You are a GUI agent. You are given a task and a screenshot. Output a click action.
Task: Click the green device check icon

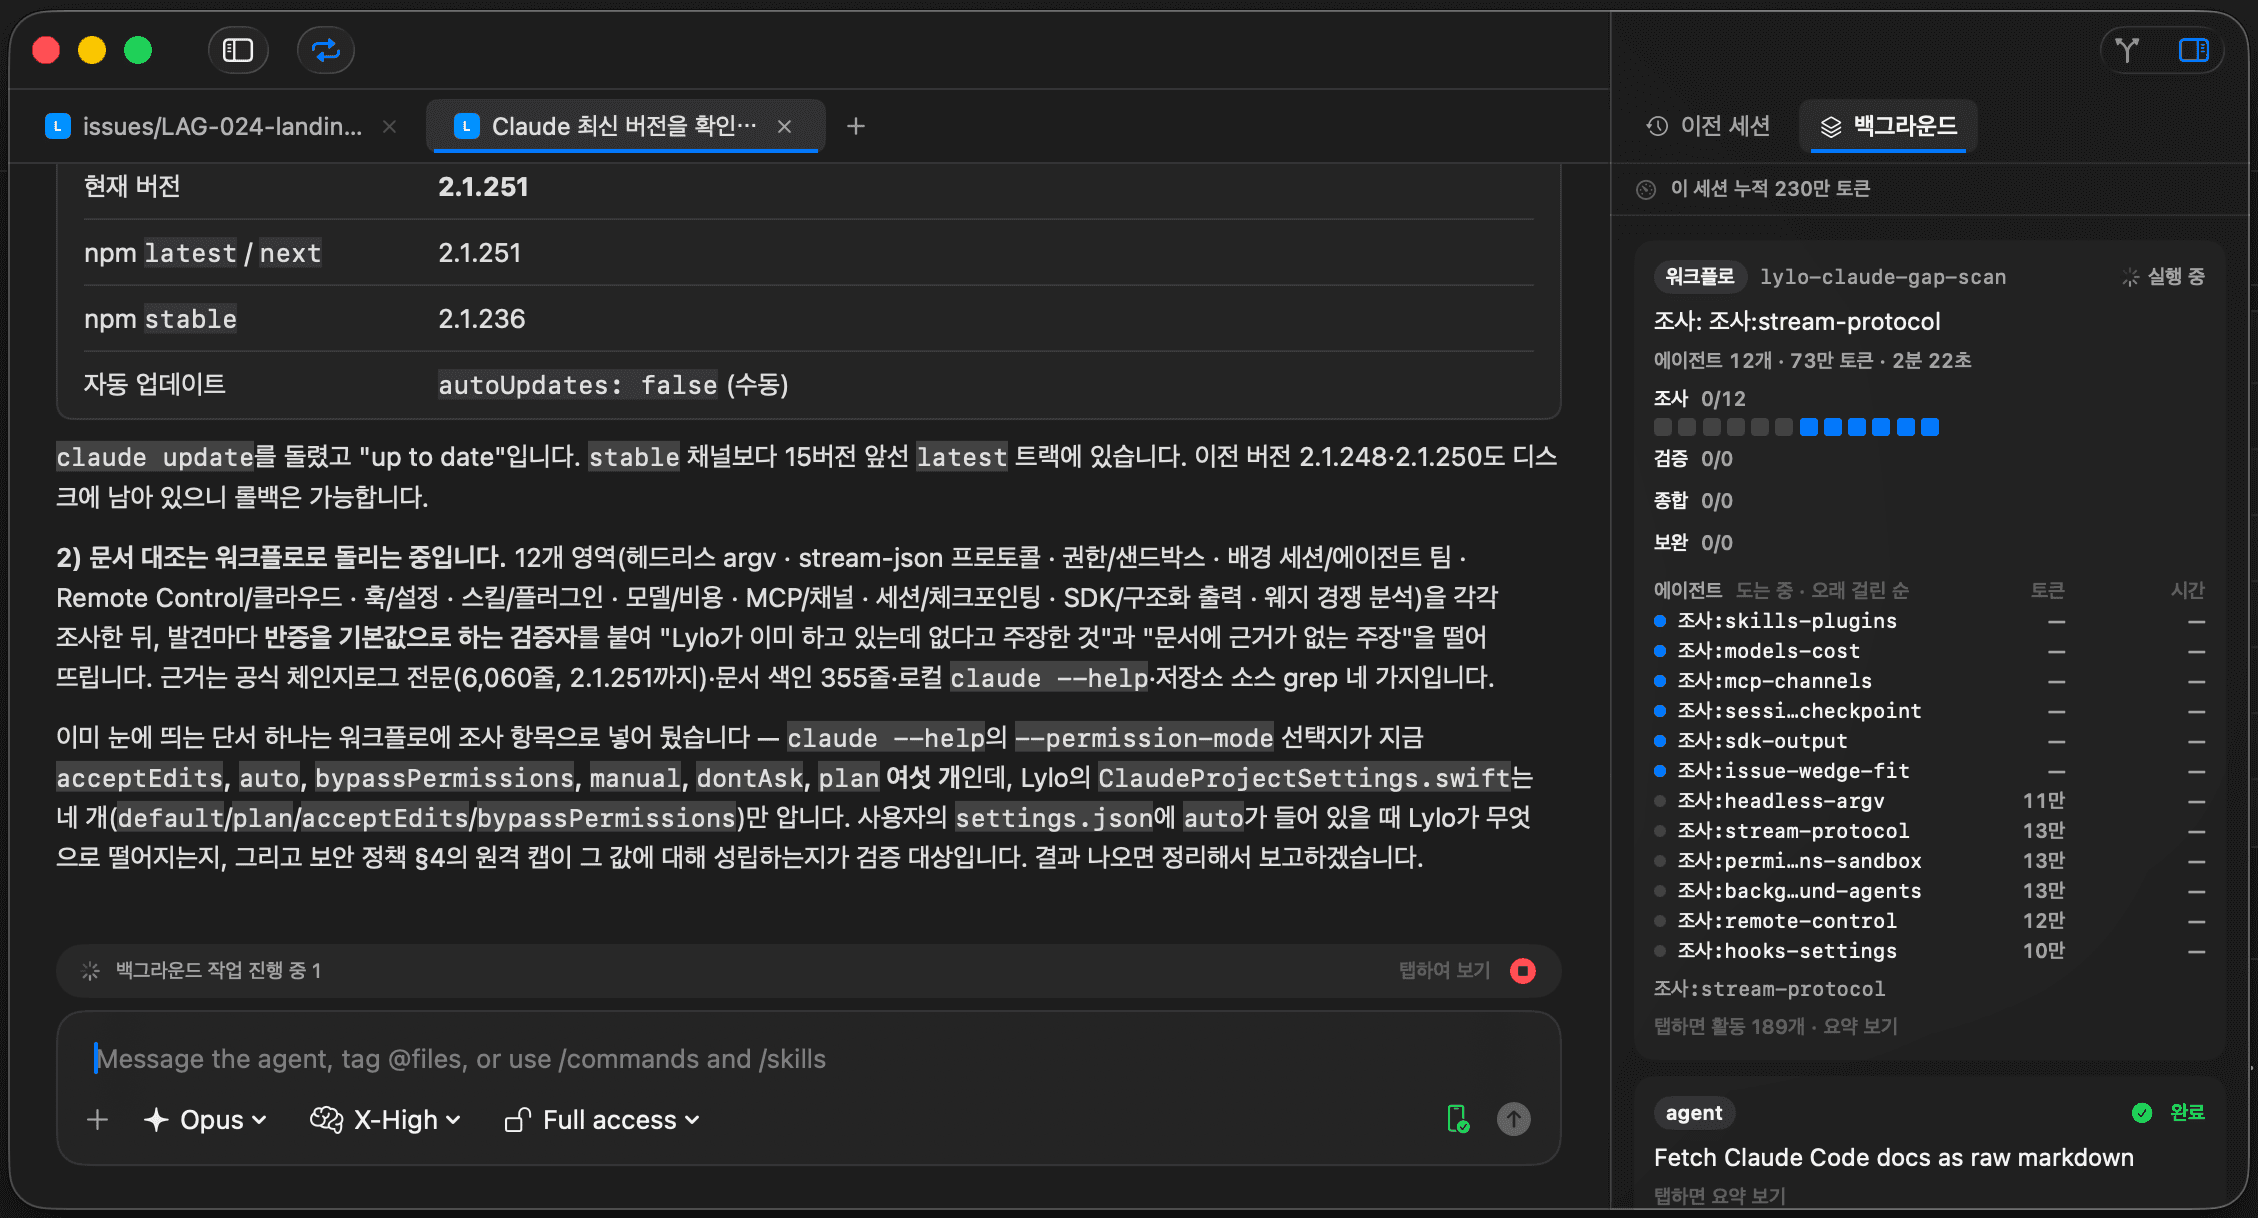1458,1119
